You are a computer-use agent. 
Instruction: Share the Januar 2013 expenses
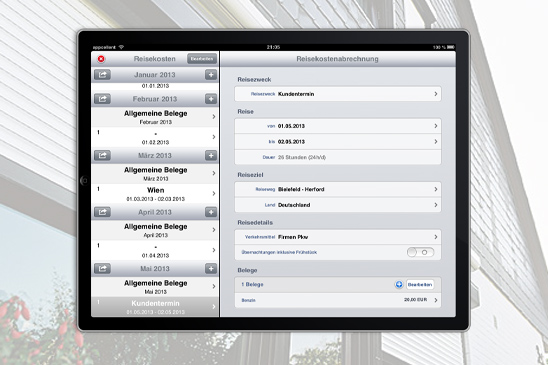coord(102,75)
